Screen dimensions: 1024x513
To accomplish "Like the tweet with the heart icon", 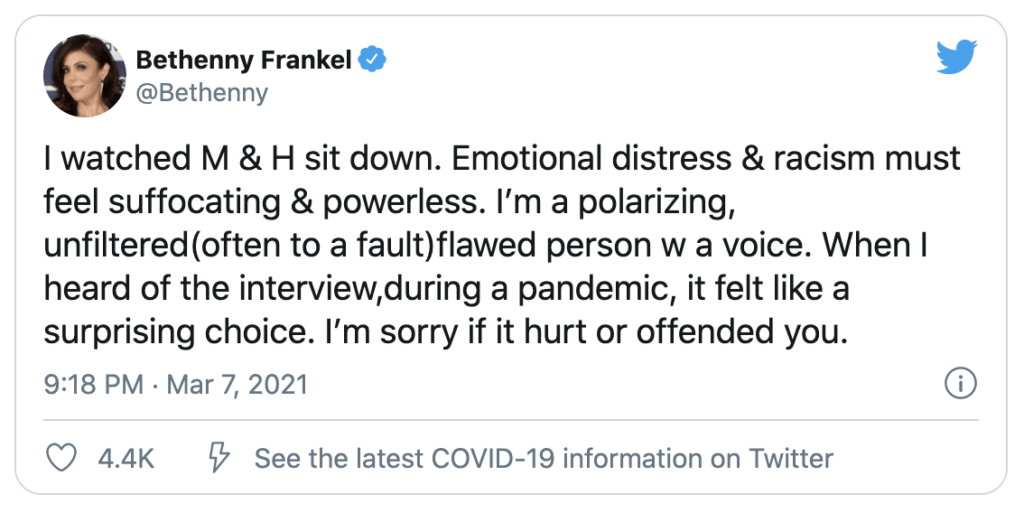I will click(62, 458).
